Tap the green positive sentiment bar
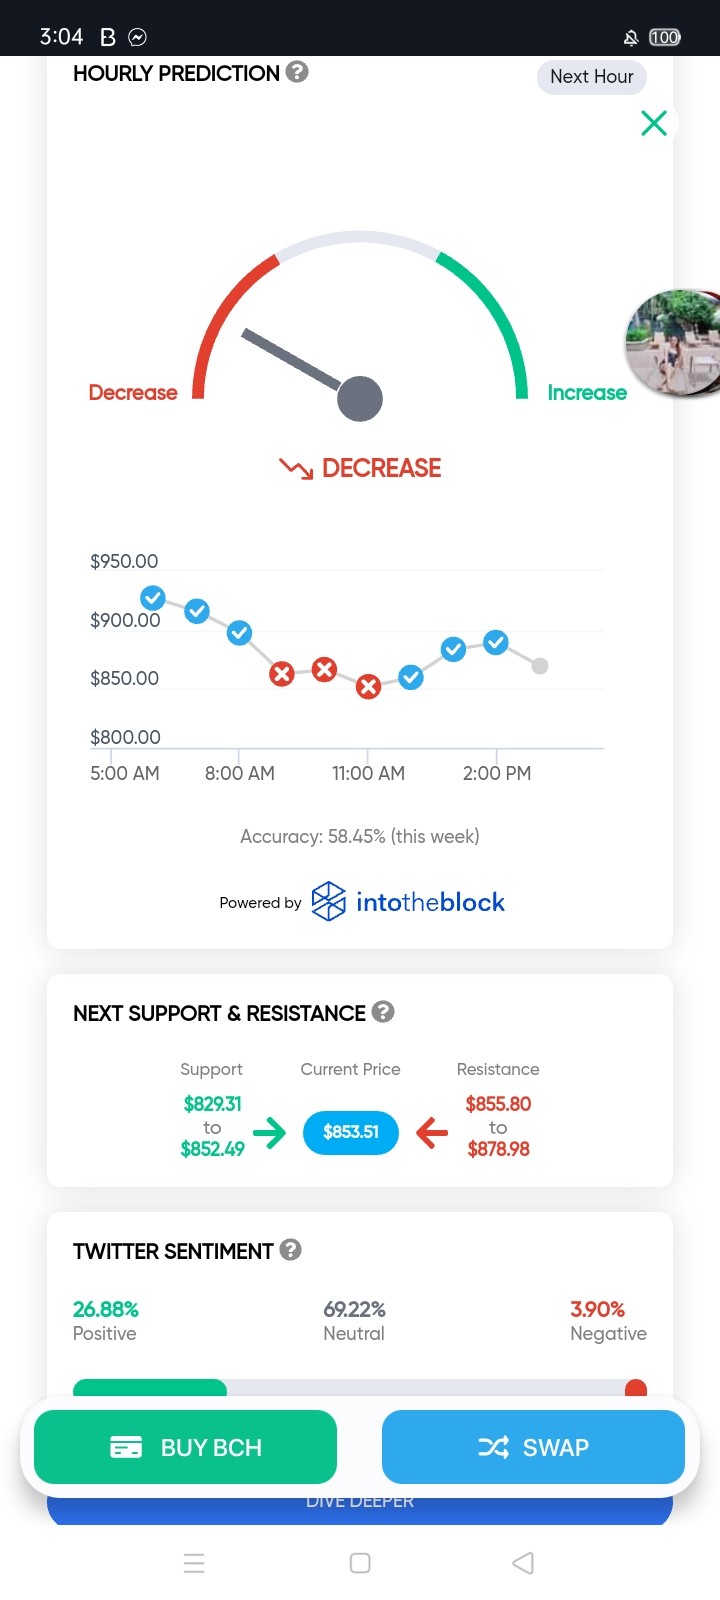This screenshot has width=720, height=1600. coord(150,1388)
